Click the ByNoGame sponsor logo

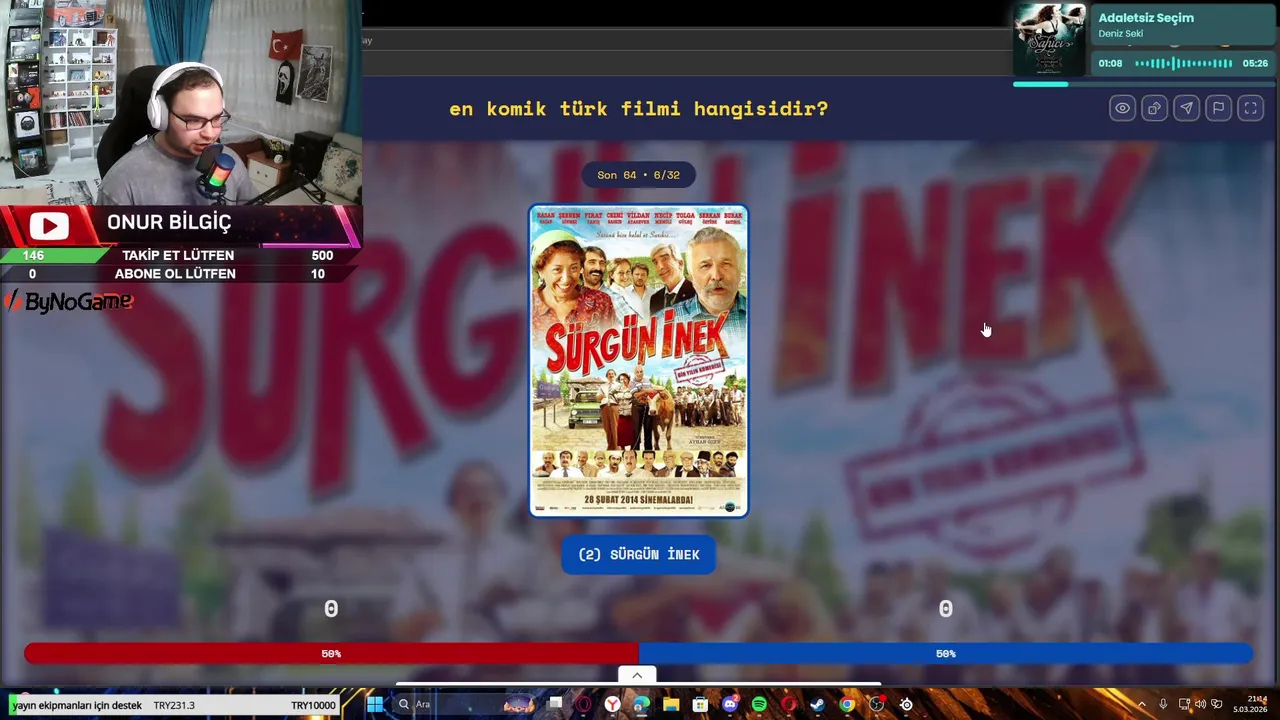coord(70,301)
